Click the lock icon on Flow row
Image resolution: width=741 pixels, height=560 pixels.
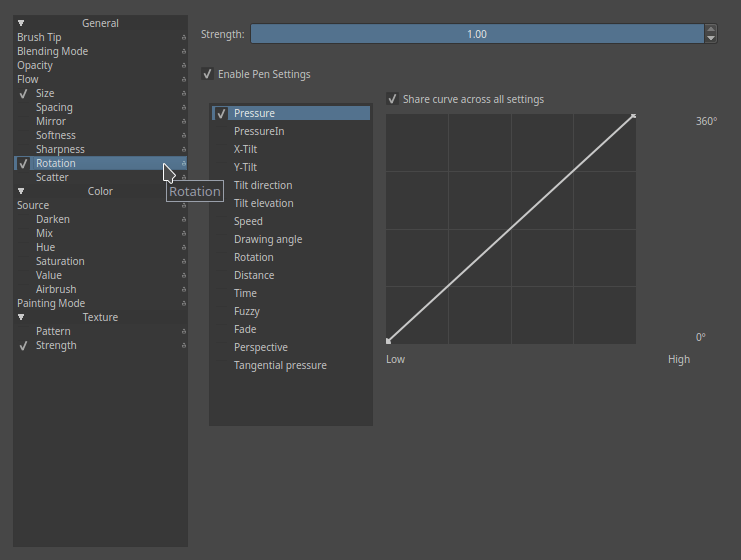pyautogui.click(x=184, y=79)
